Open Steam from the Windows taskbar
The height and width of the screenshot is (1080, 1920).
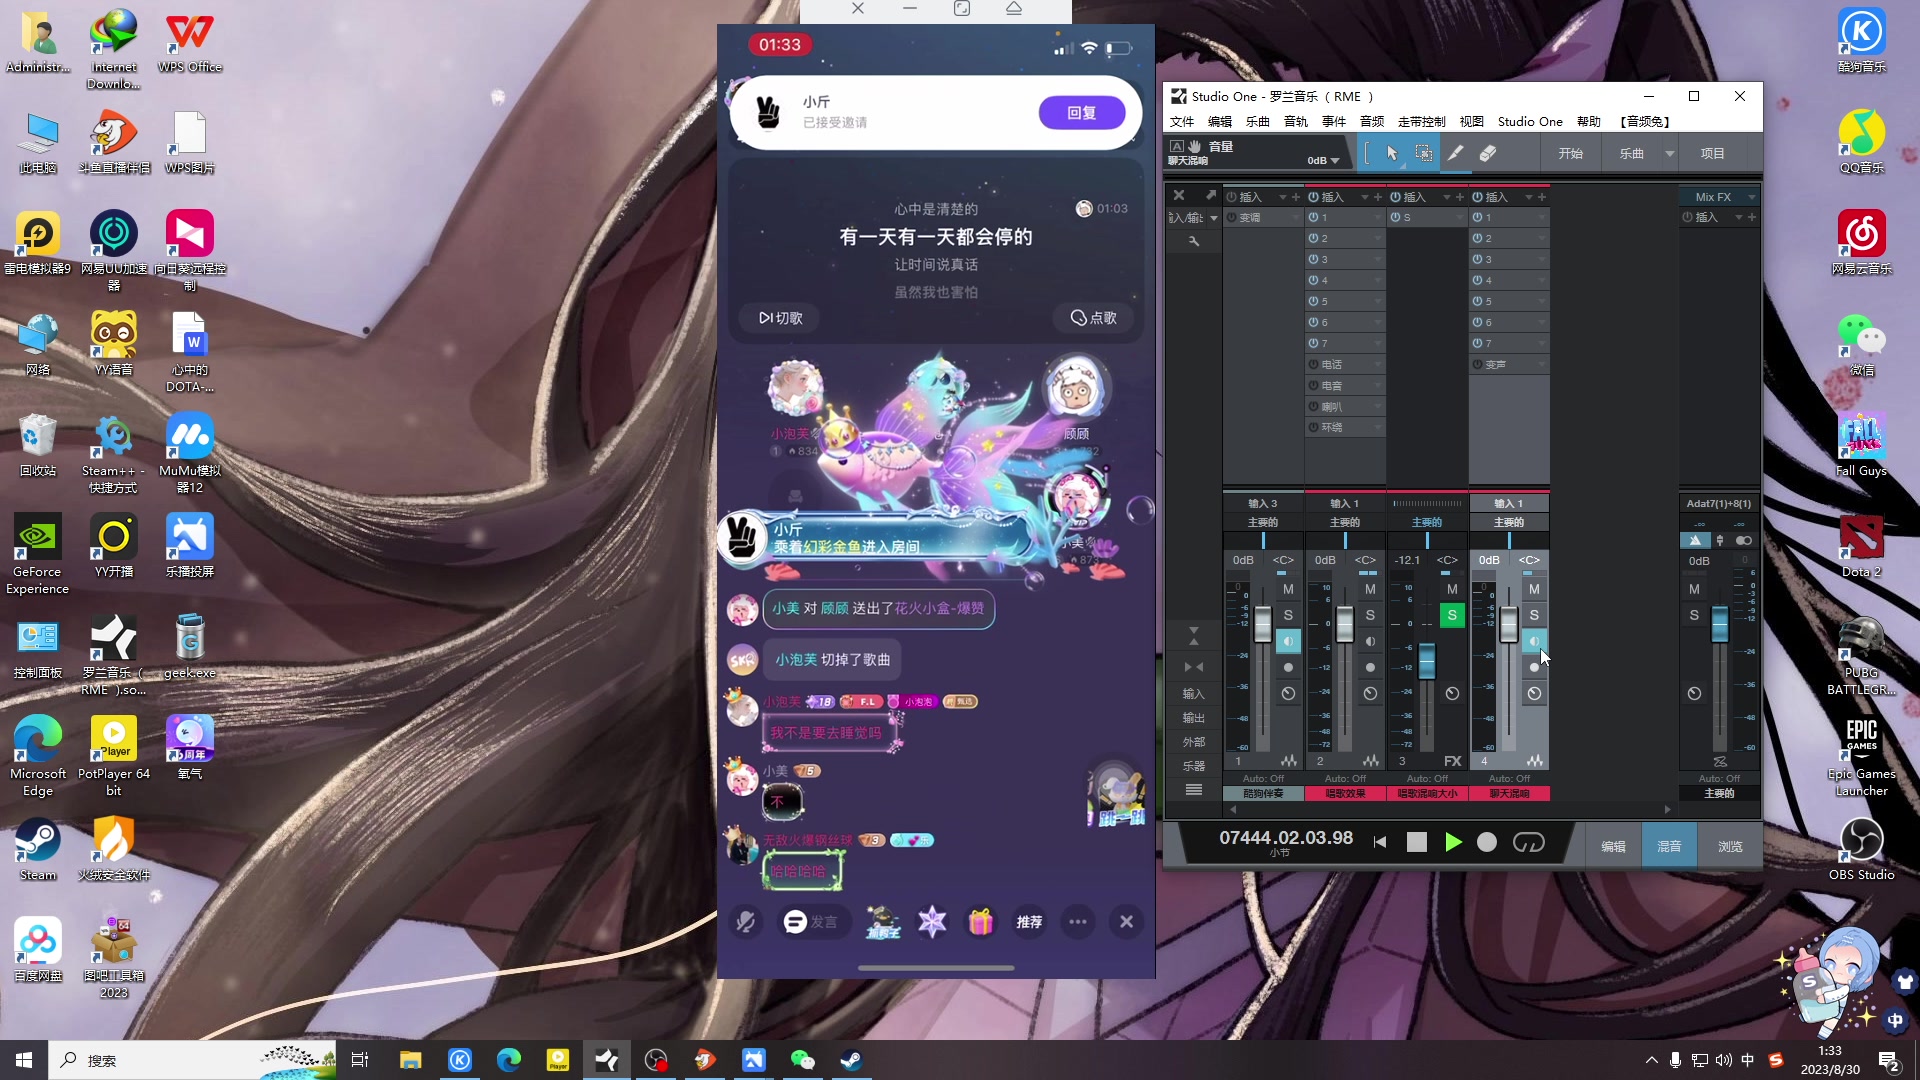pyautogui.click(x=851, y=1060)
